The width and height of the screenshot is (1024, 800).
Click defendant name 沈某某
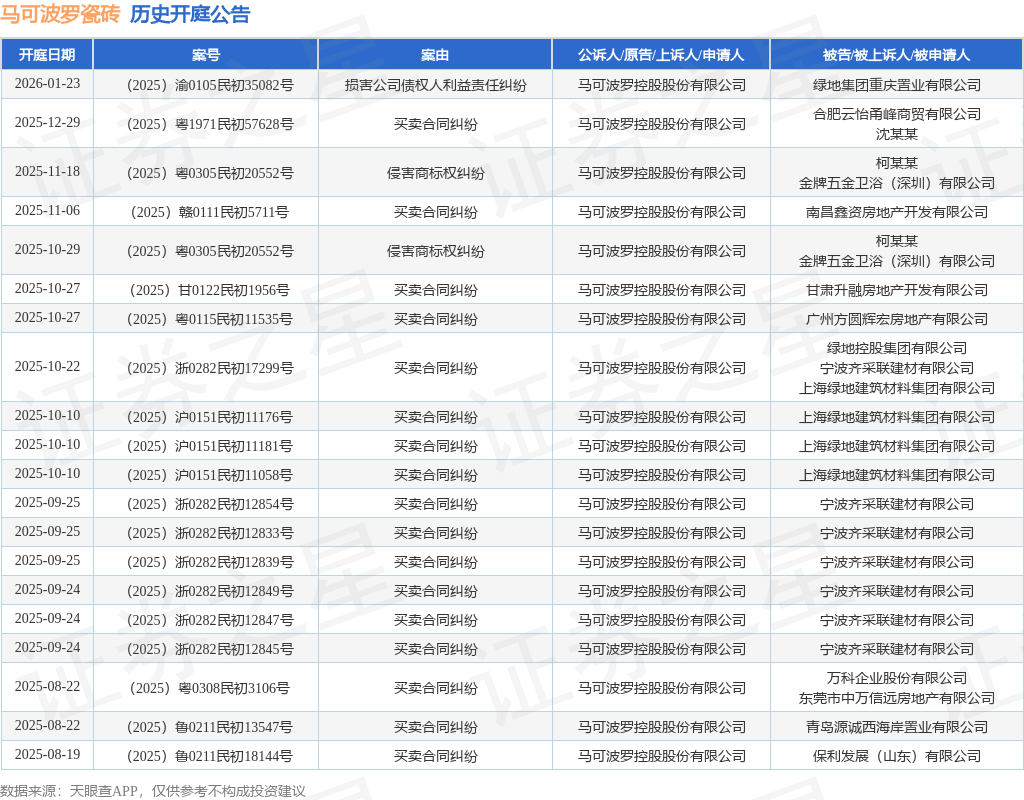pos(897,134)
